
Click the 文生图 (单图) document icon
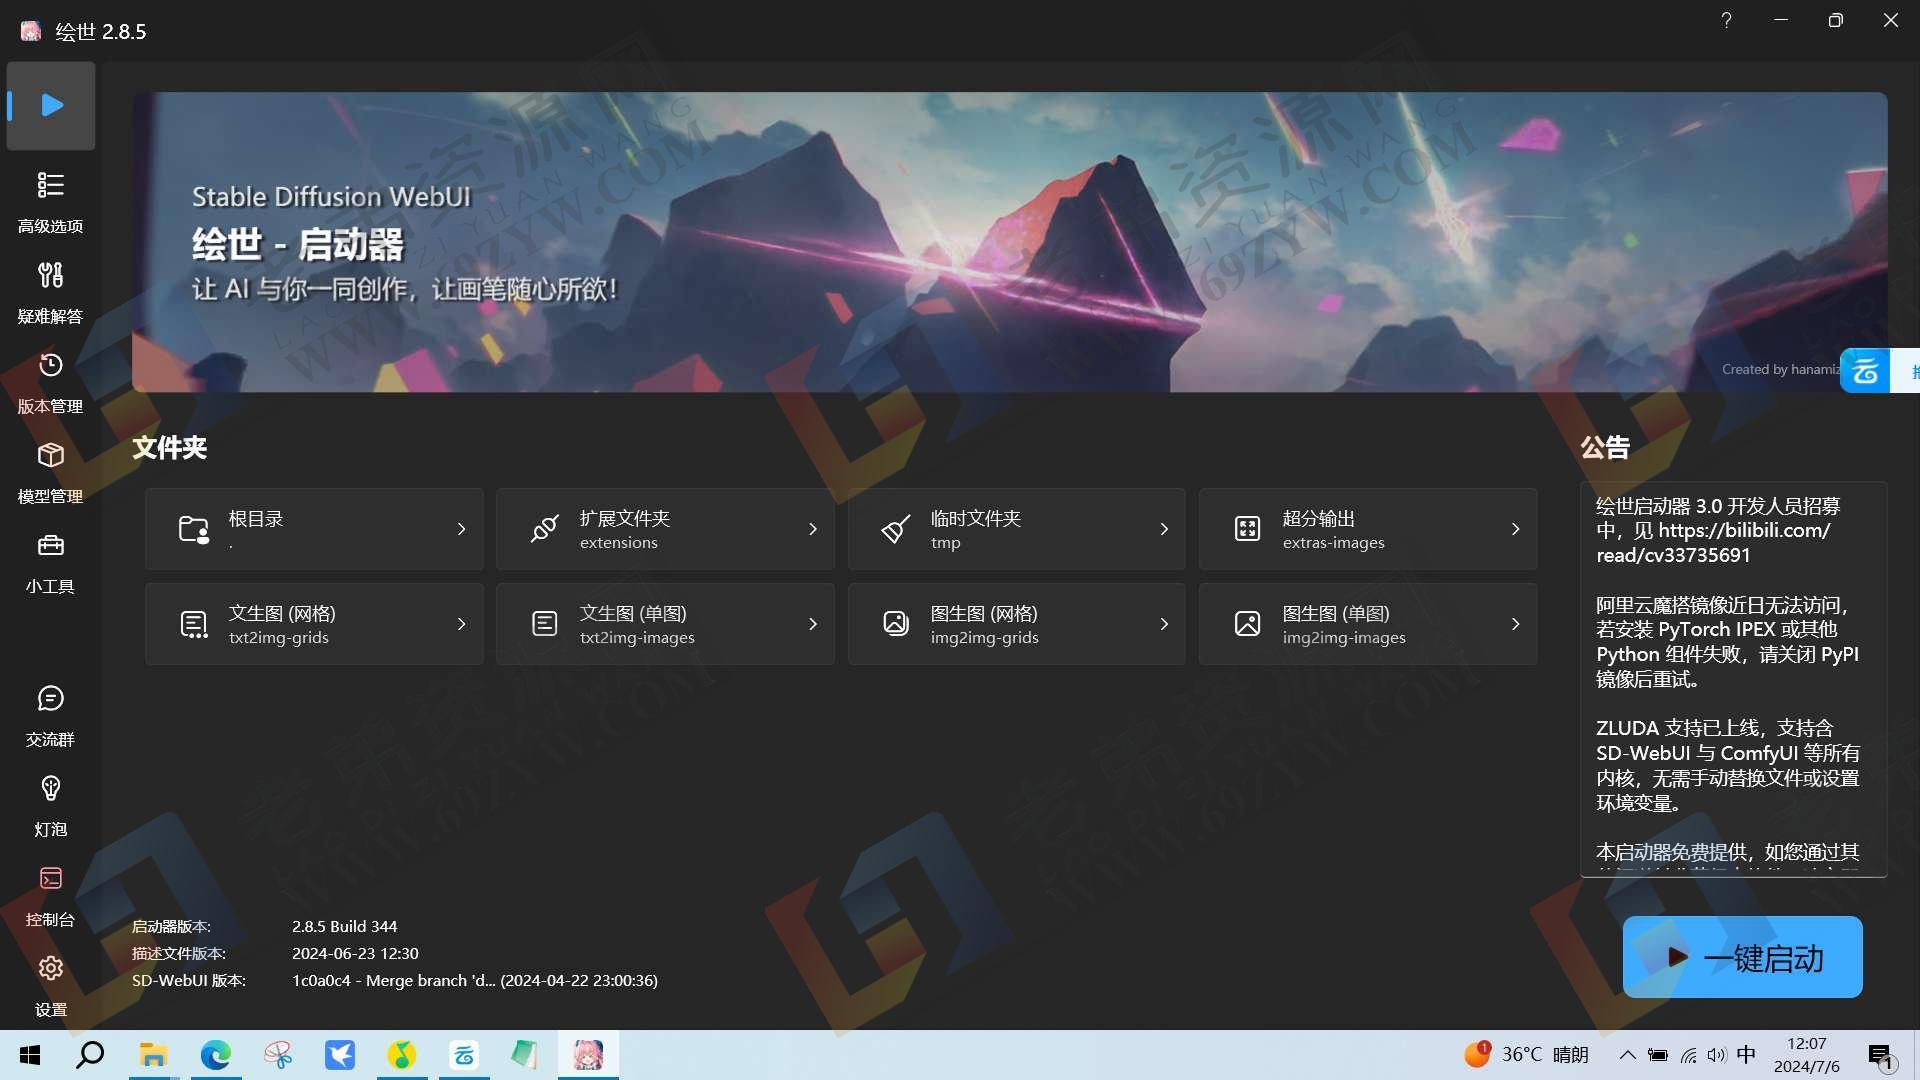pyautogui.click(x=544, y=624)
